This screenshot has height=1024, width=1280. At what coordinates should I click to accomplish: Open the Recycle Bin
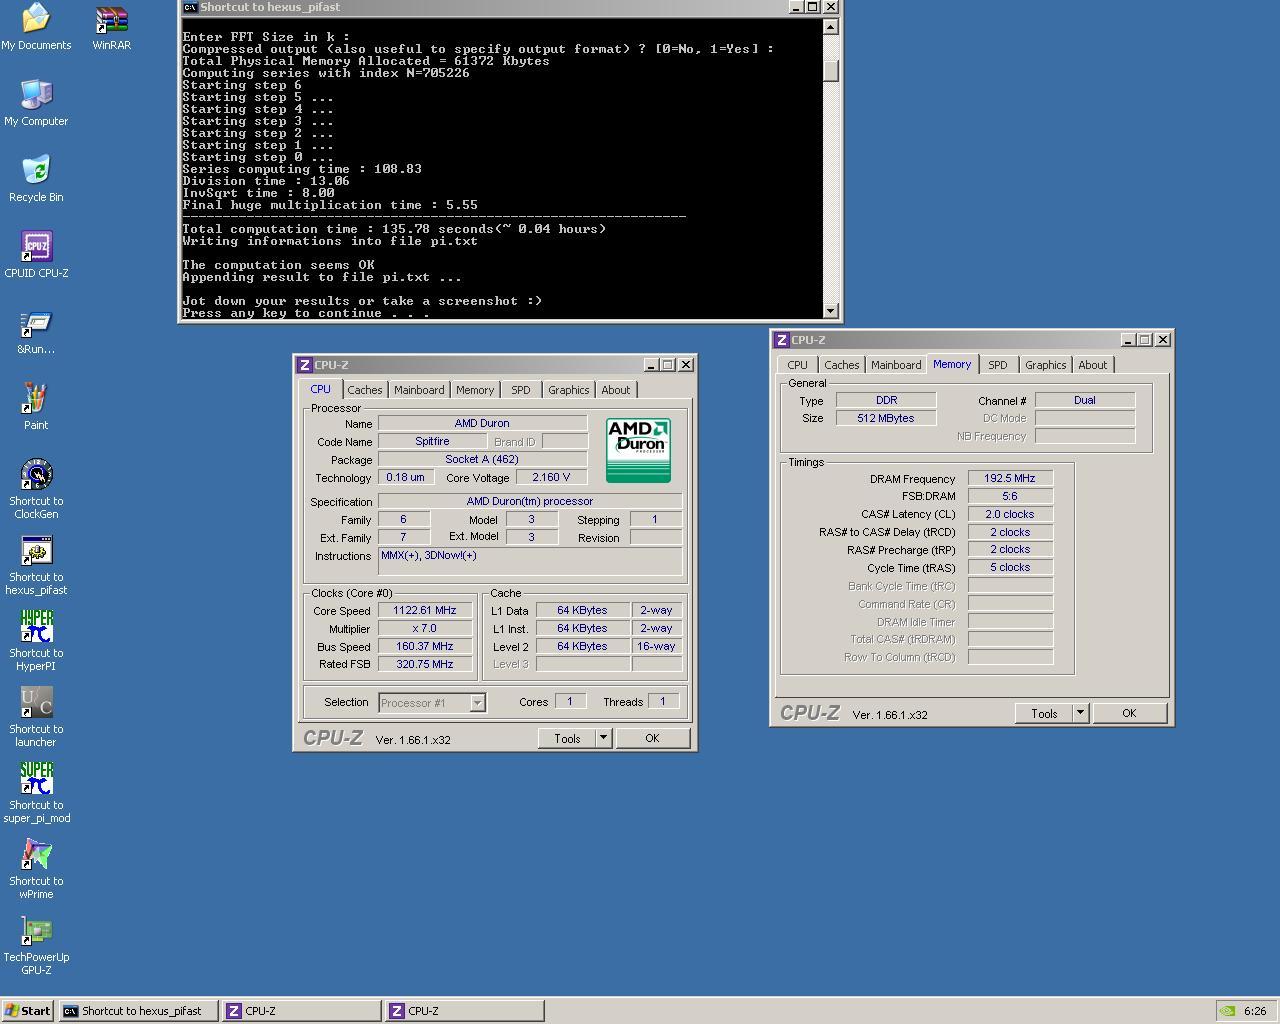36,178
